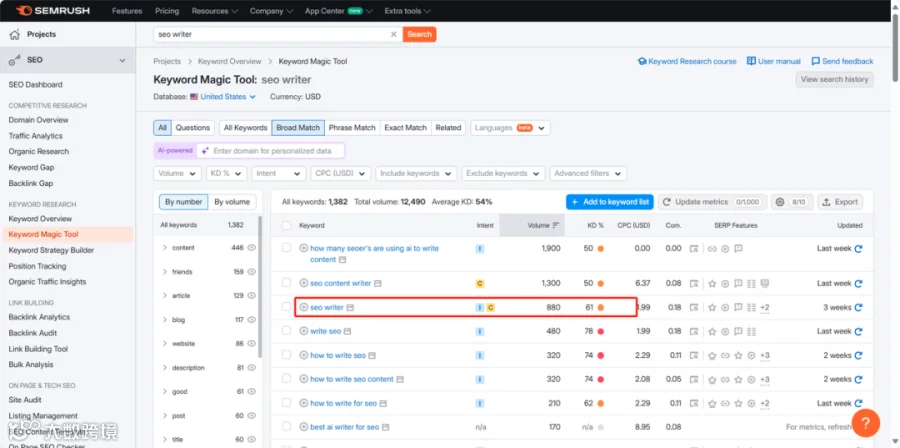Sort by Volume column icon
900x448 pixels.
point(556,225)
